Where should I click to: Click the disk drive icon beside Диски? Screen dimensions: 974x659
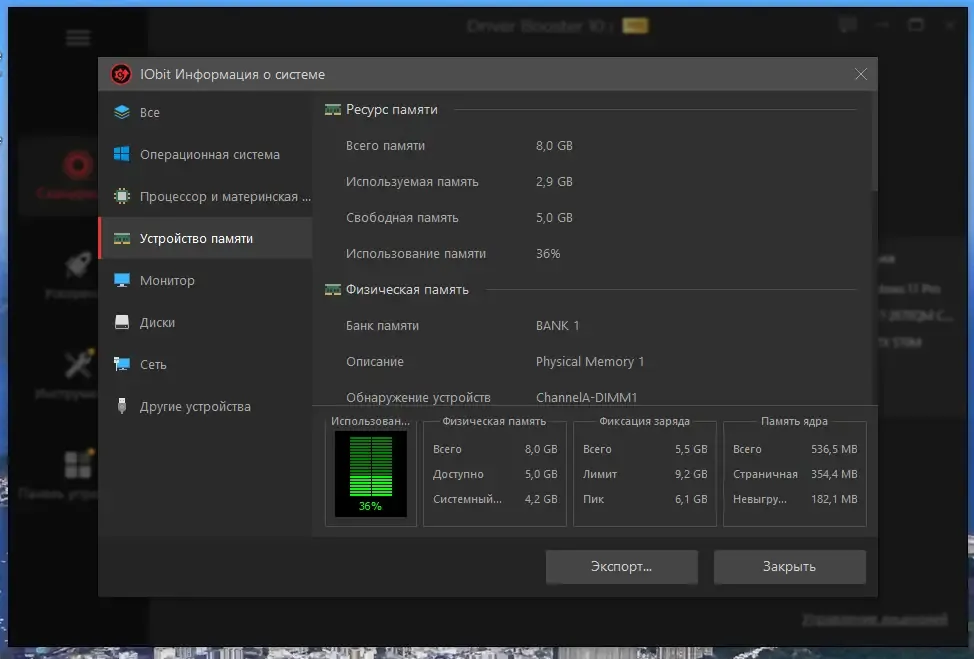pyautogui.click(x=122, y=322)
